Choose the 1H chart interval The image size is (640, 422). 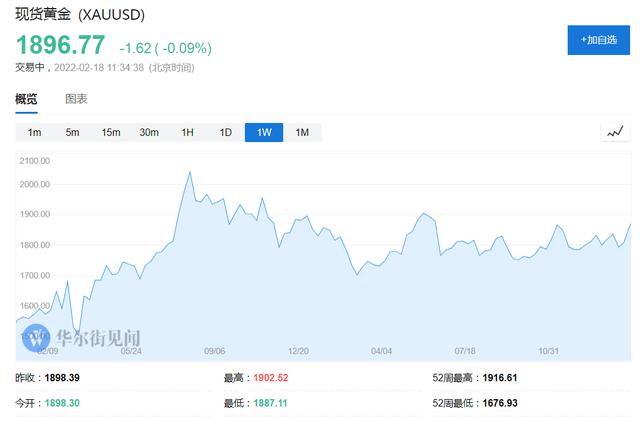tap(187, 133)
